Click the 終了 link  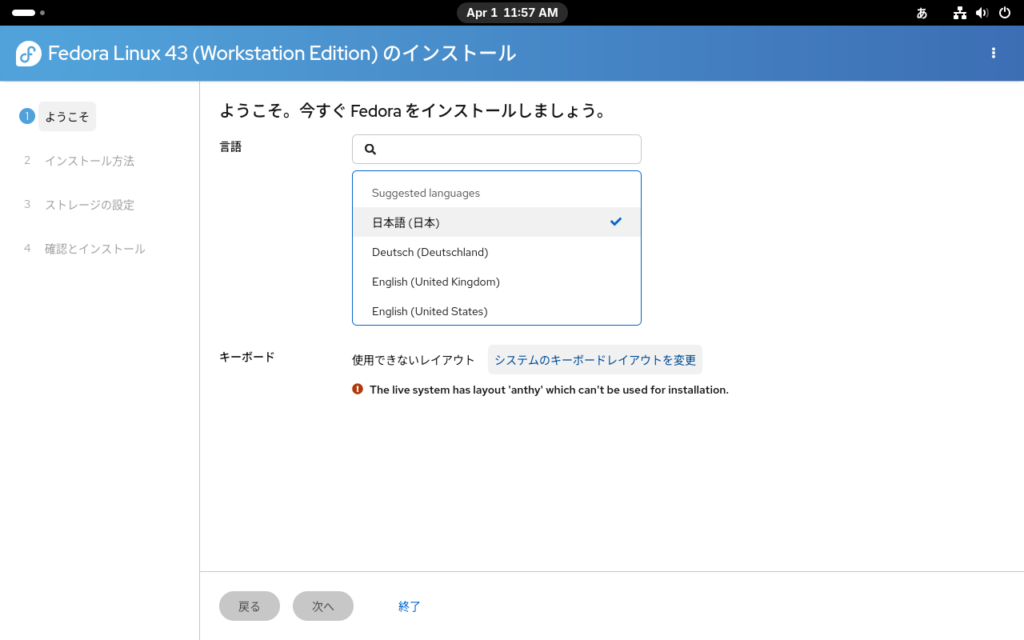(409, 606)
